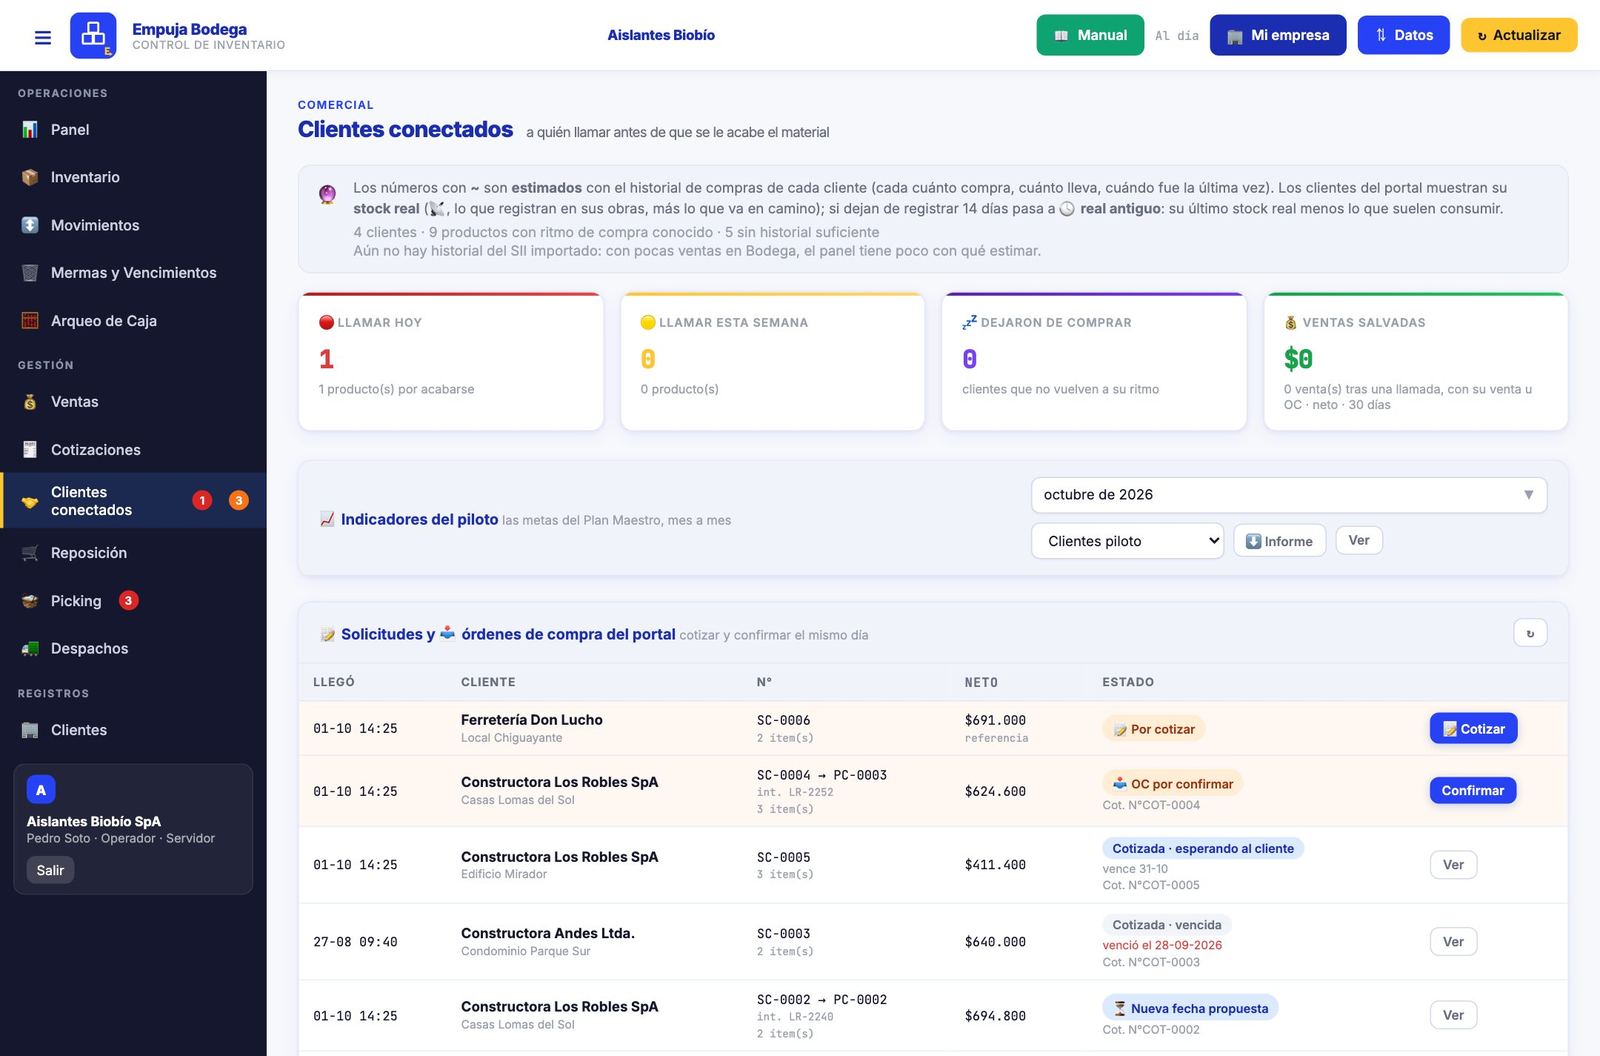Click the Cotizada · esperando al cliente tag
The width and height of the screenshot is (1600, 1056).
point(1203,848)
